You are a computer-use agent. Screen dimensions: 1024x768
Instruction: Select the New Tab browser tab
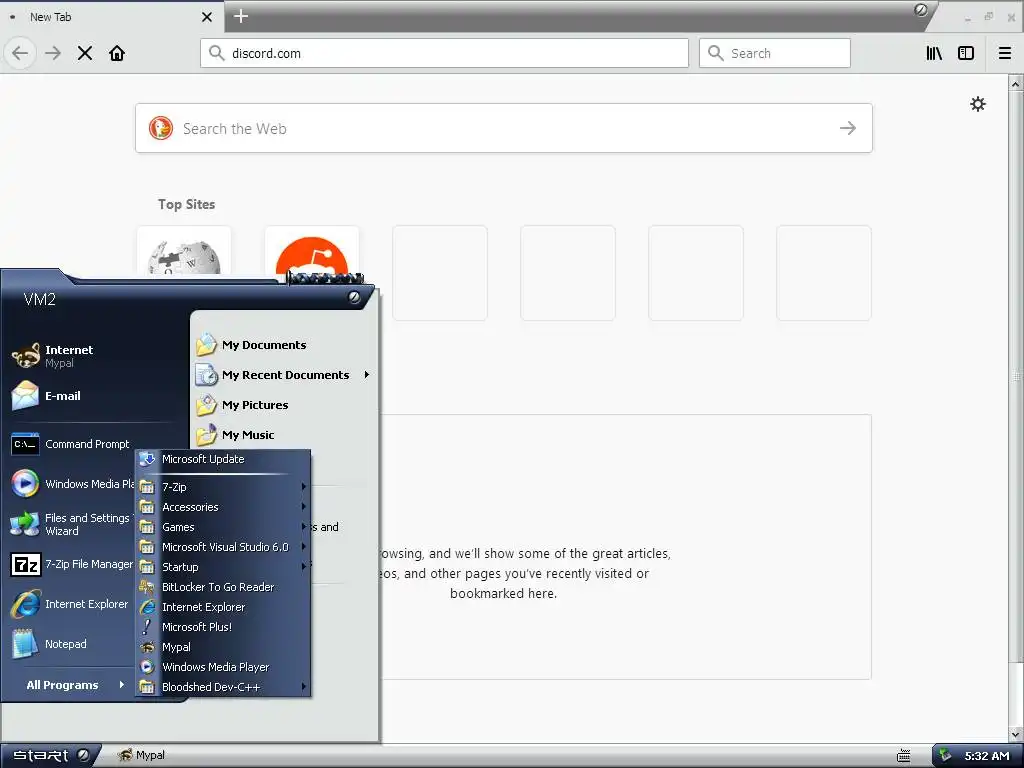tap(112, 17)
